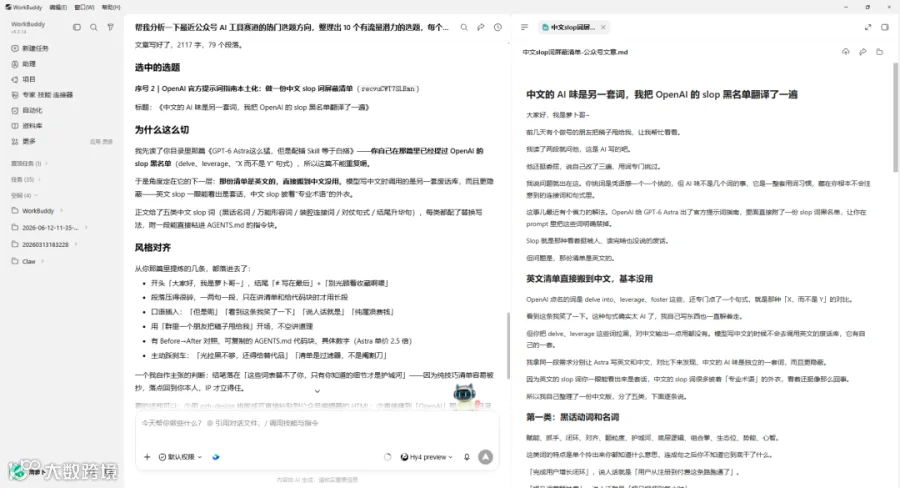Open the Hy4 preview model dropdown
This screenshot has width=900, height=488.
[x=426, y=457]
